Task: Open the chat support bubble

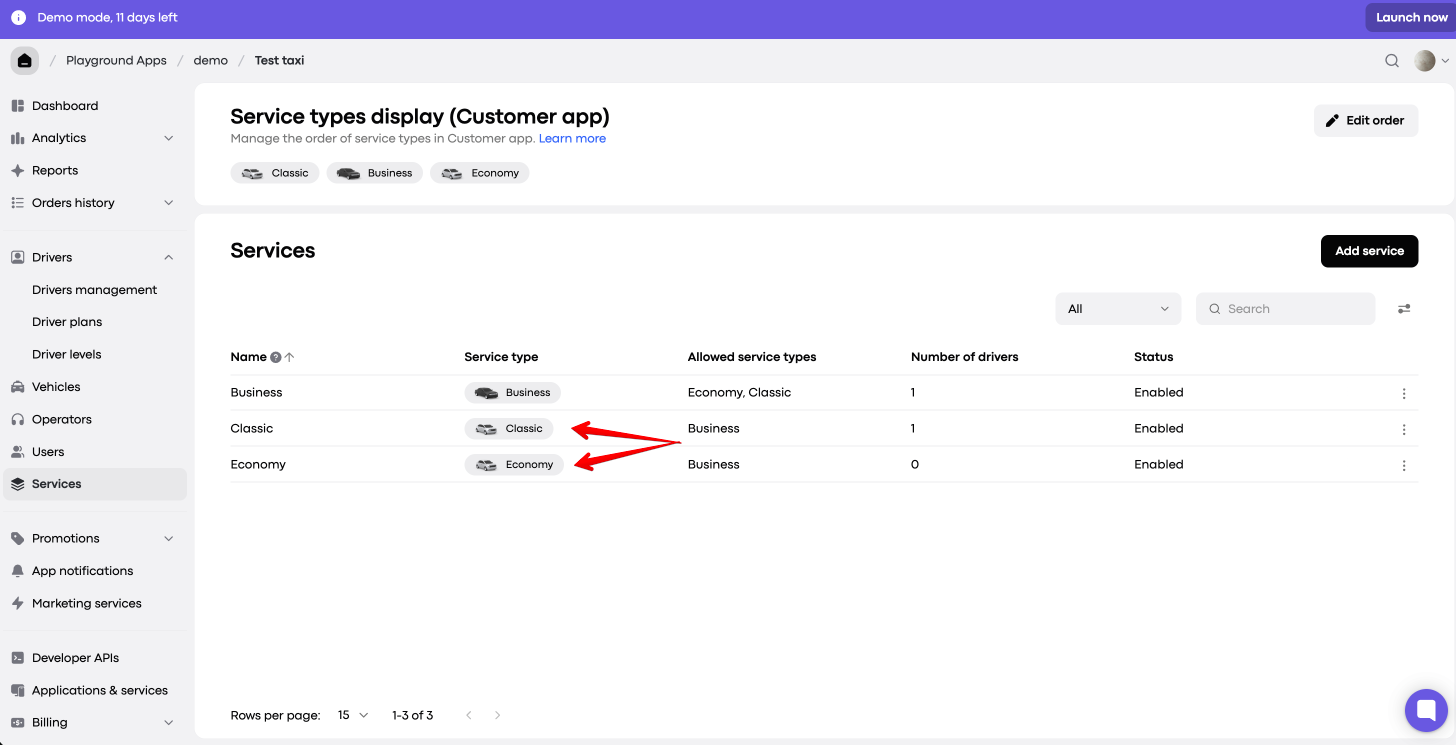Action: pos(1426,711)
